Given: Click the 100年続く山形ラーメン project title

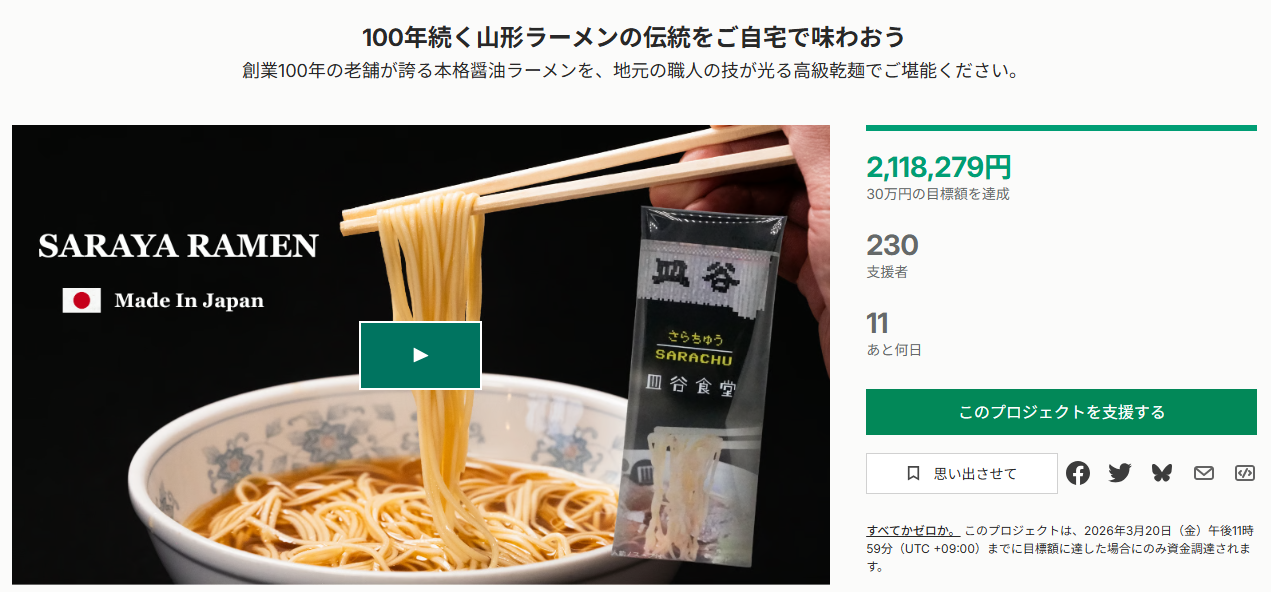Looking at the screenshot, I should pos(634,37).
